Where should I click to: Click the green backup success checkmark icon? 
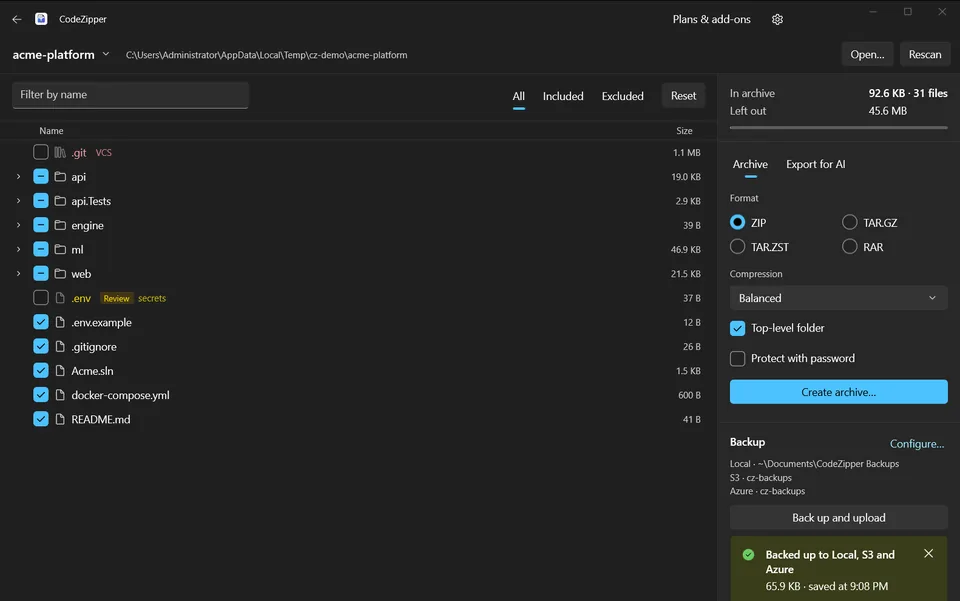[x=748, y=554]
